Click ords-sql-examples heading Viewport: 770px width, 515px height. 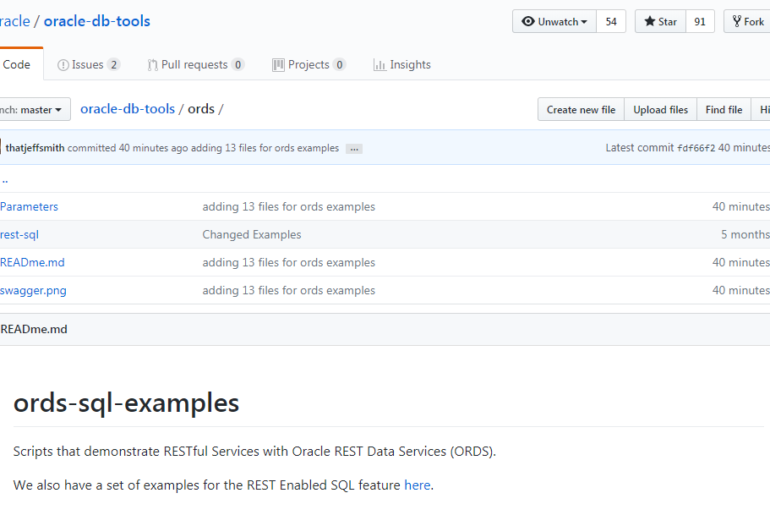click(126, 403)
